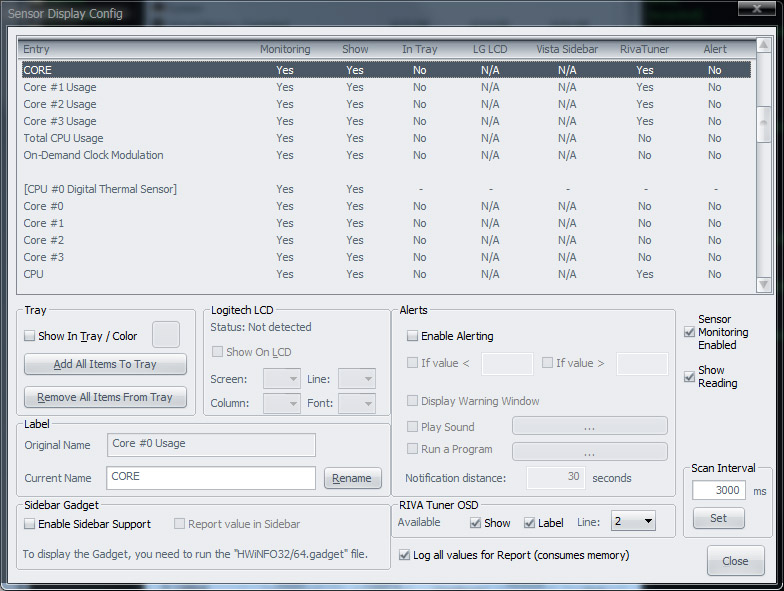Click the Close button at bottom

[735, 561]
